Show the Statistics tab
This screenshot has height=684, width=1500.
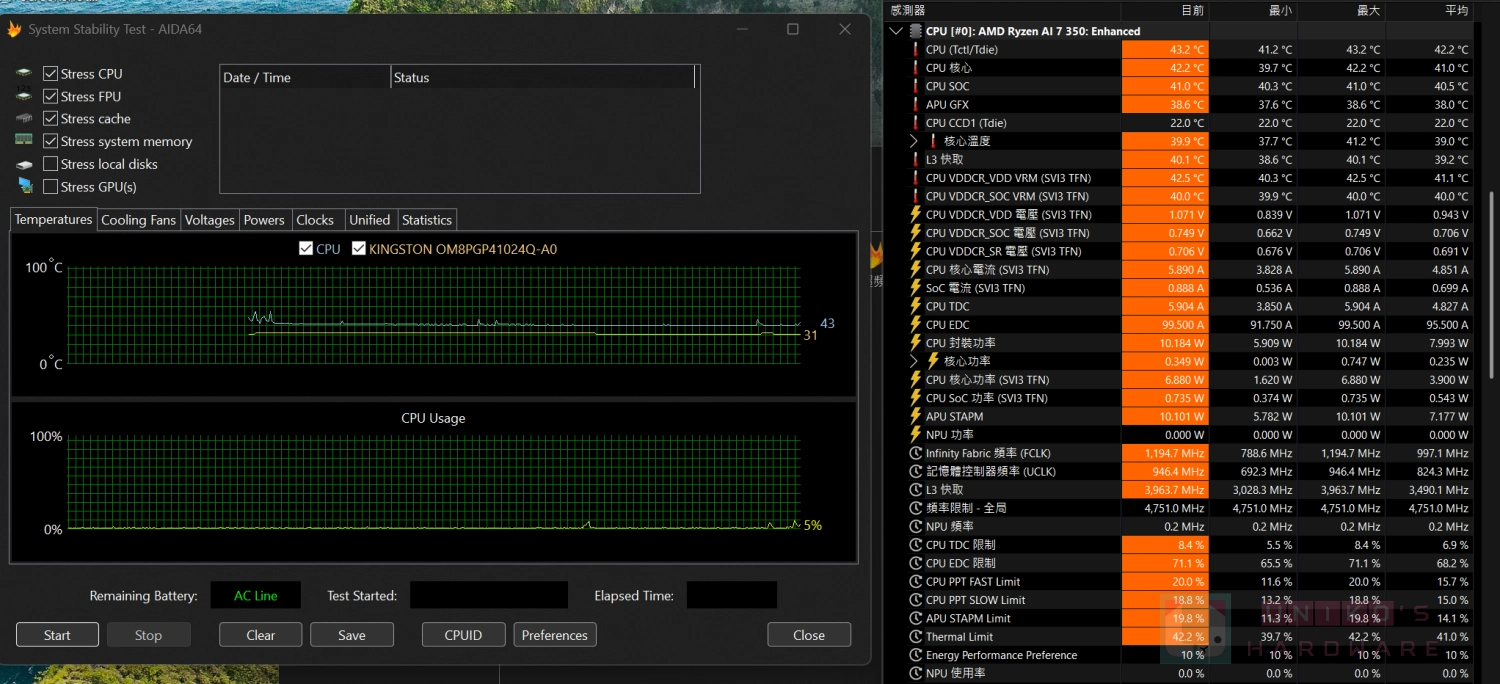point(427,220)
